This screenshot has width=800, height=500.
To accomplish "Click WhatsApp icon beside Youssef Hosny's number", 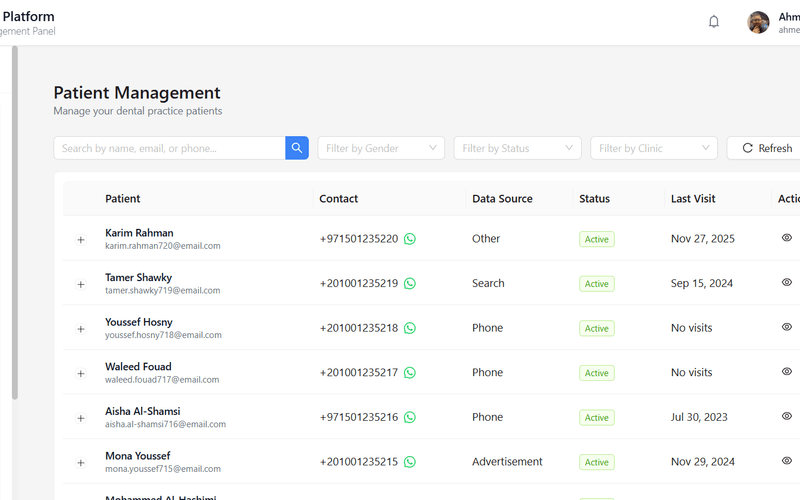I will pyautogui.click(x=410, y=328).
